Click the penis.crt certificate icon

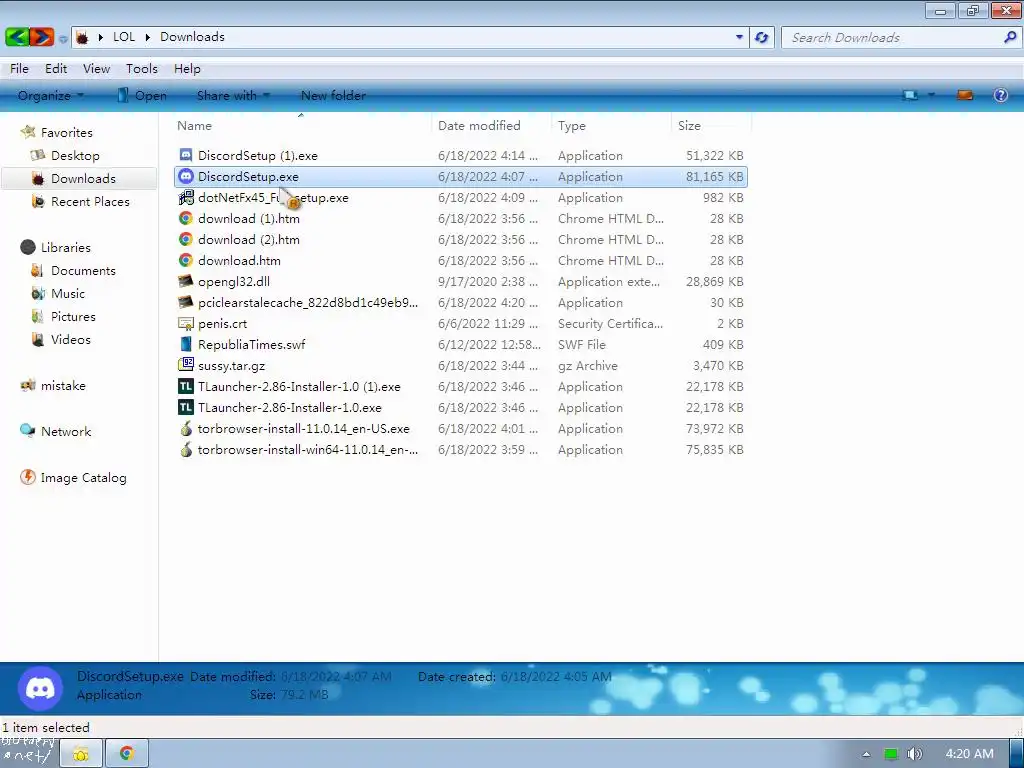tap(185, 323)
